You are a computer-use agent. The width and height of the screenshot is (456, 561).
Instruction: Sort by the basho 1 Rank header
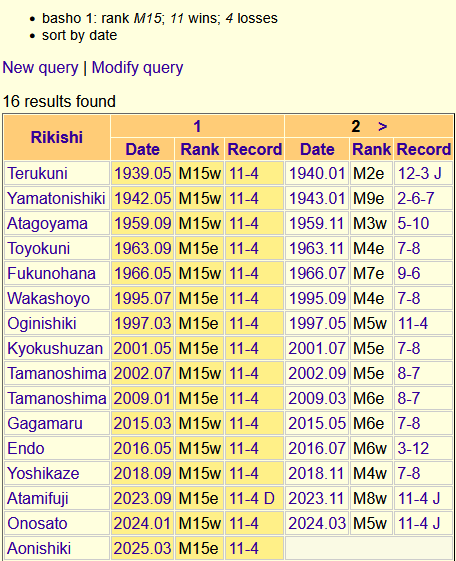coord(200,149)
